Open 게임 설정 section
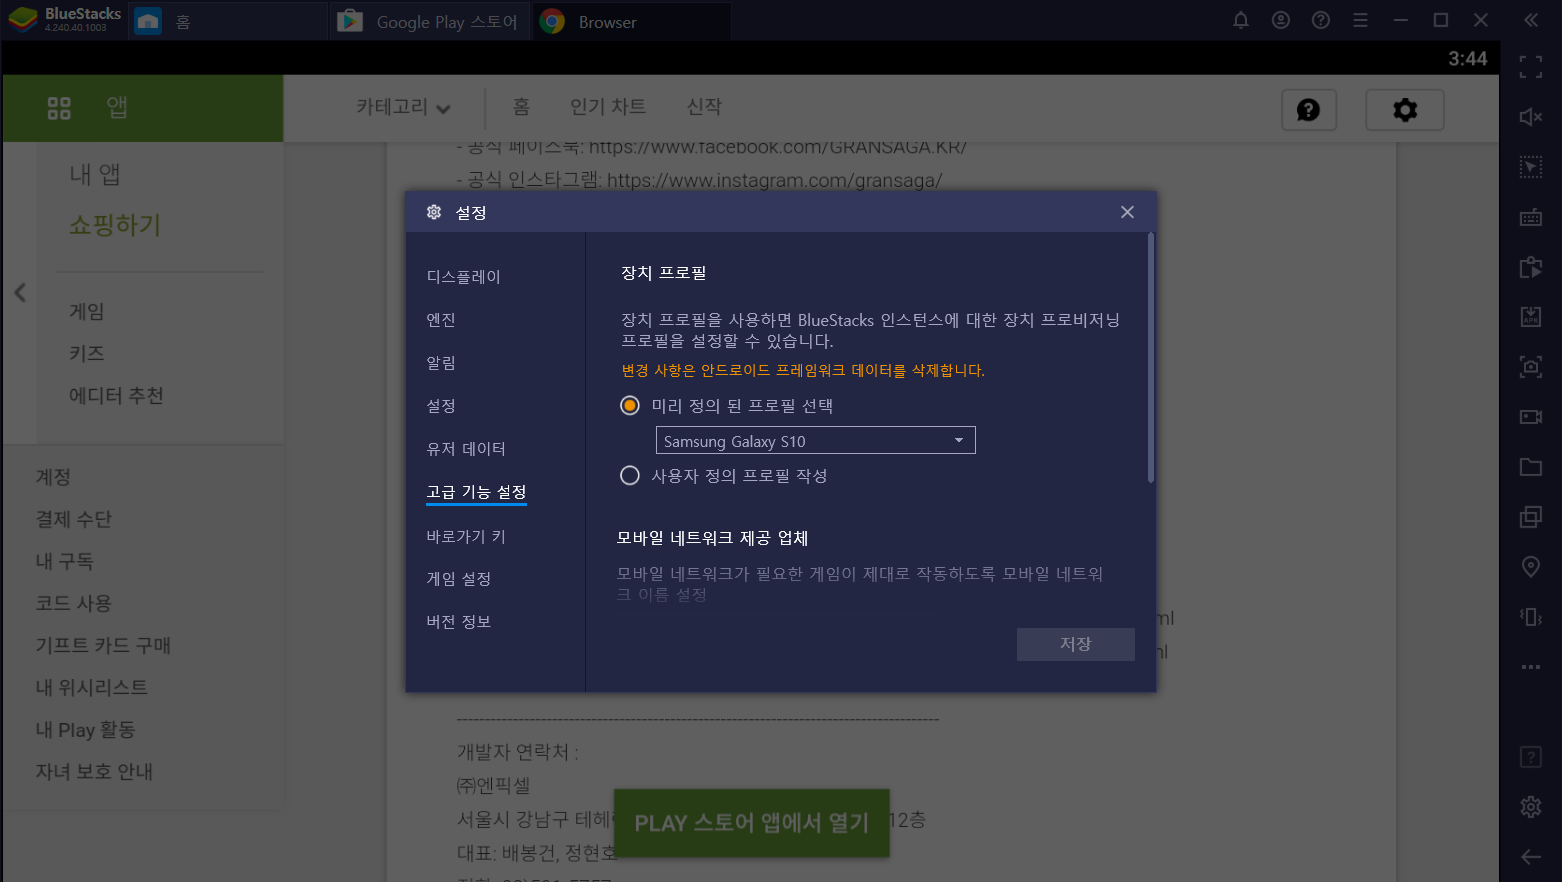 coord(459,579)
